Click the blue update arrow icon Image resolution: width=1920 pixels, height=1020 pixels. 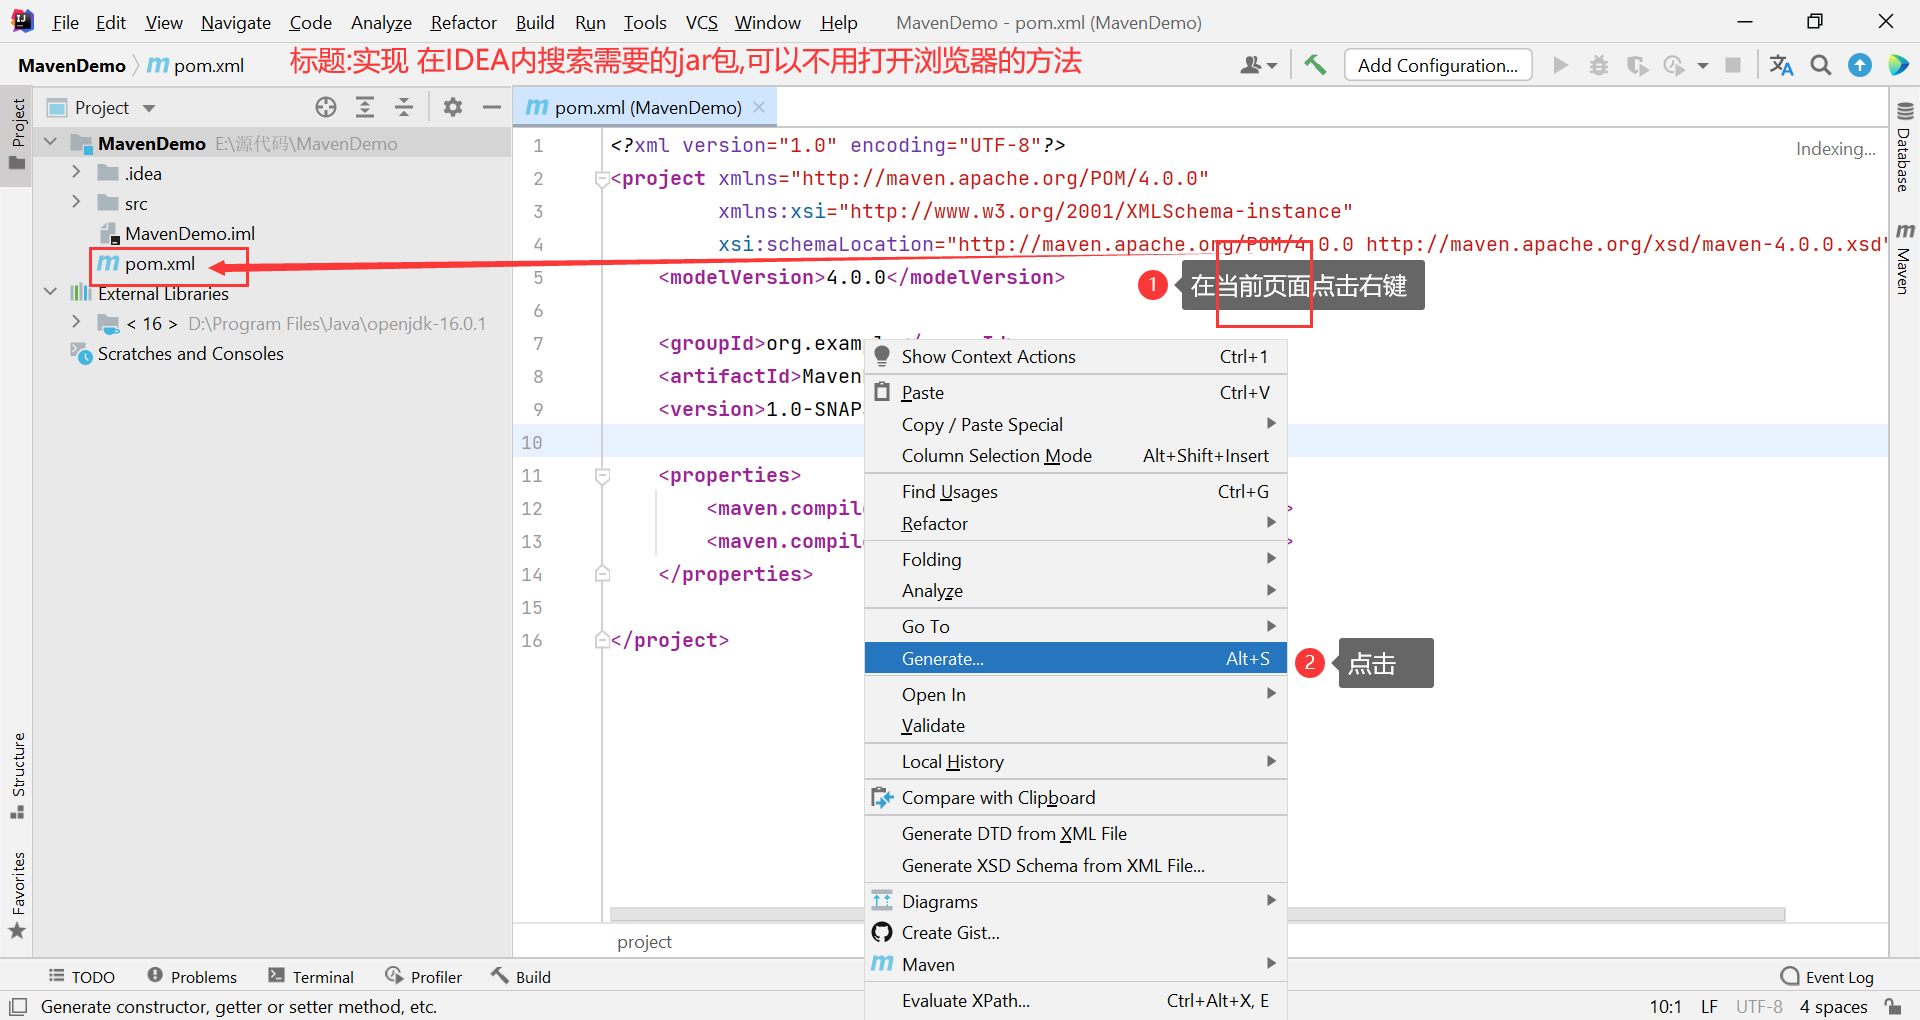1860,65
